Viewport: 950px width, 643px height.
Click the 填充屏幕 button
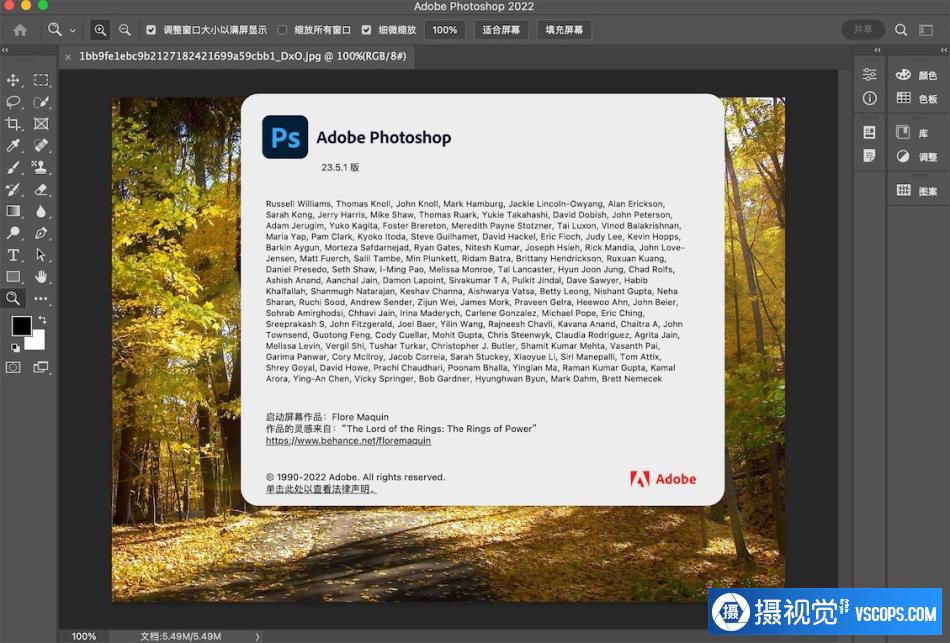pos(564,30)
